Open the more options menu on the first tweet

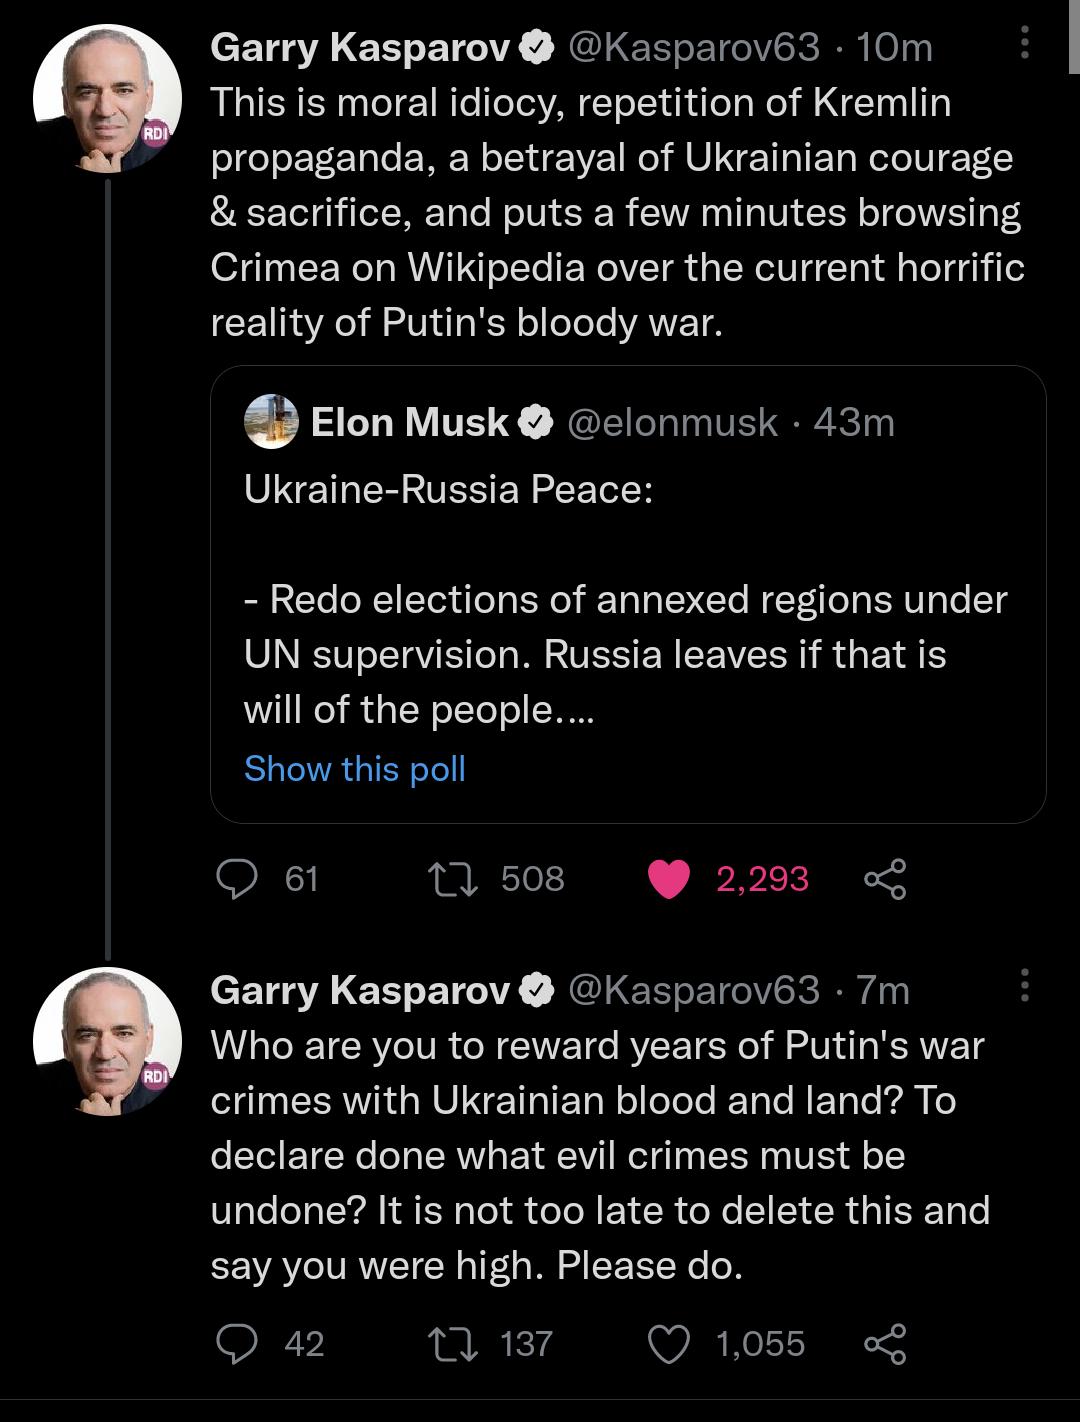1023,40
